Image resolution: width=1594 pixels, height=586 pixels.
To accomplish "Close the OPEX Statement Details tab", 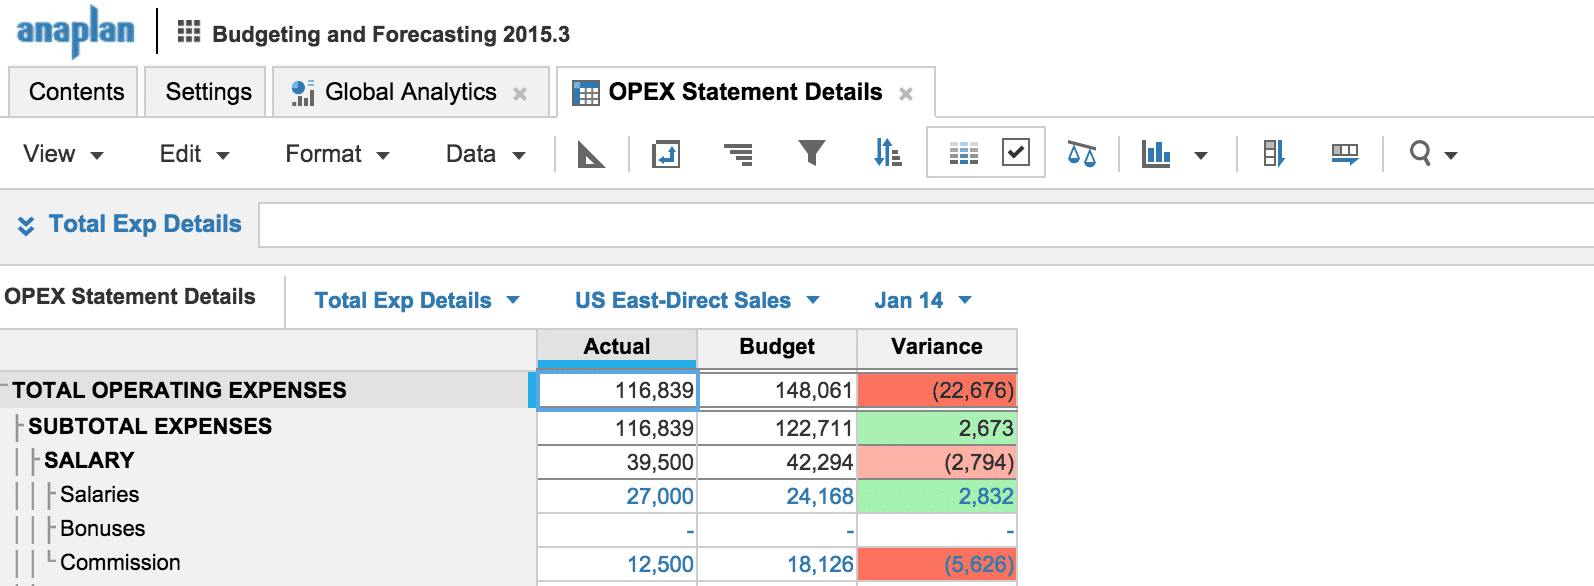I will point(906,93).
